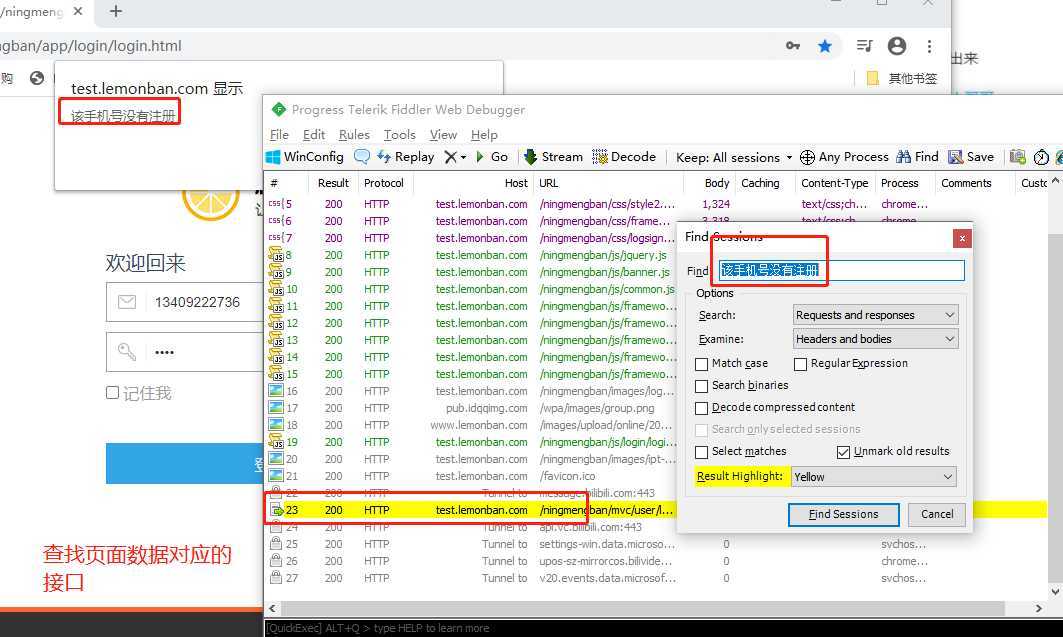The image size is (1063, 637).
Task: Open WinConfig in the Fiddler toolbar
Action: point(305,157)
